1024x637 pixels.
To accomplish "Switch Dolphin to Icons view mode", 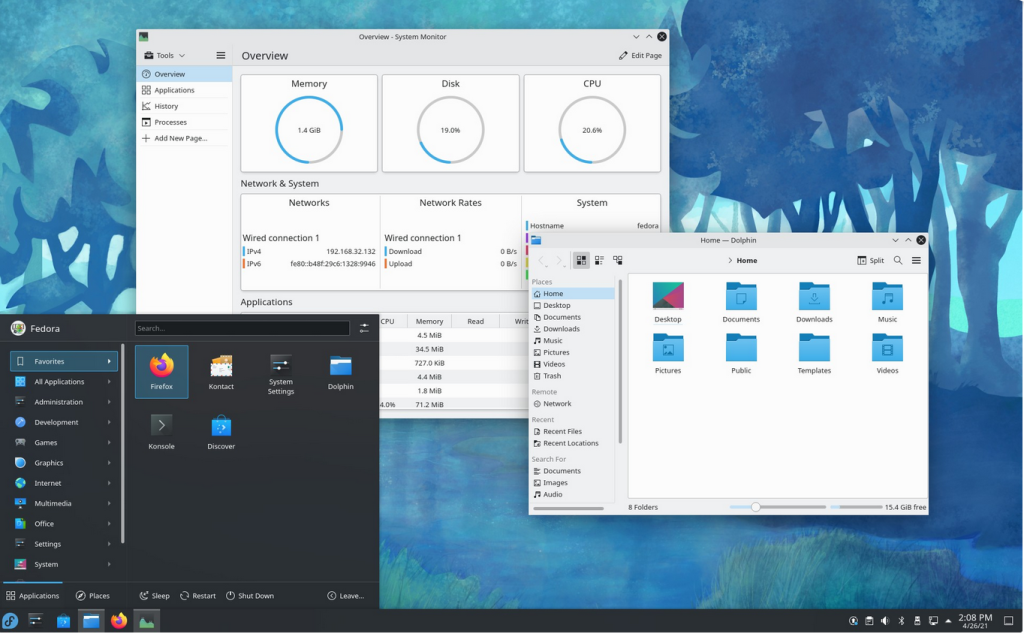I will pos(581,260).
